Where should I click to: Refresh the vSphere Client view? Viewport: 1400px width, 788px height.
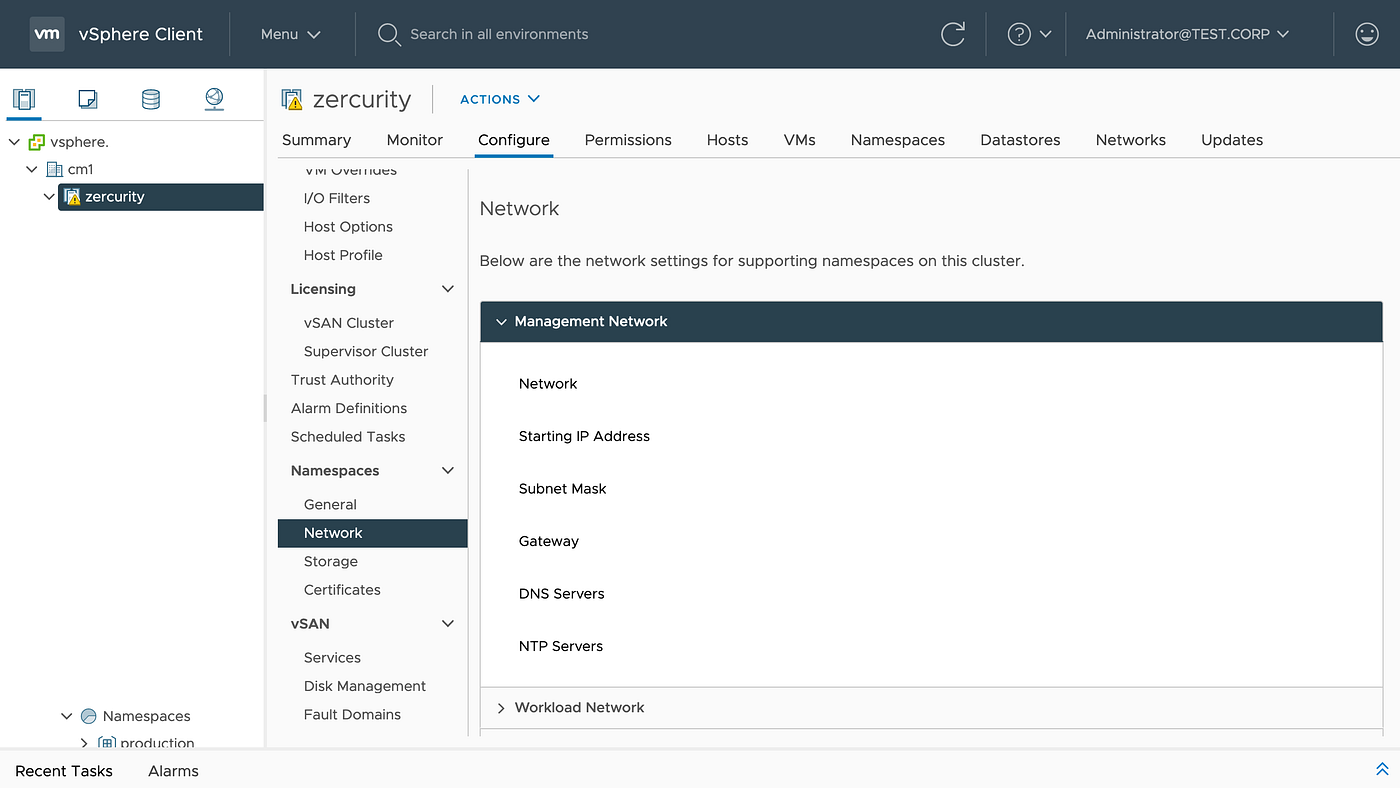(x=953, y=34)
